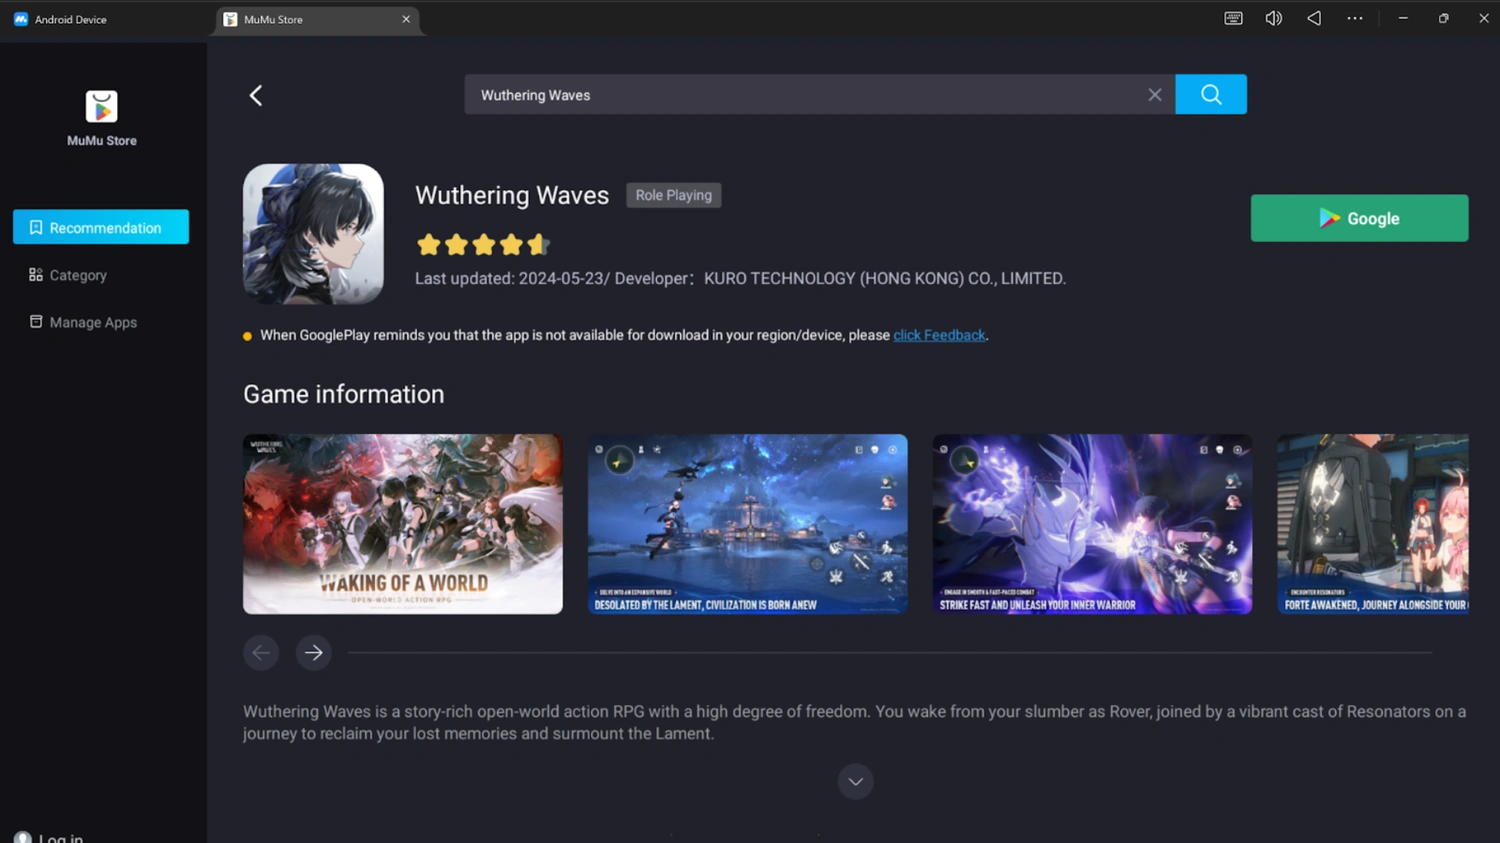This screenshot has width=1500, height=843.
Task: Click the Role Playing category tag
Action: pyautogui.click(x=673, y=195)
